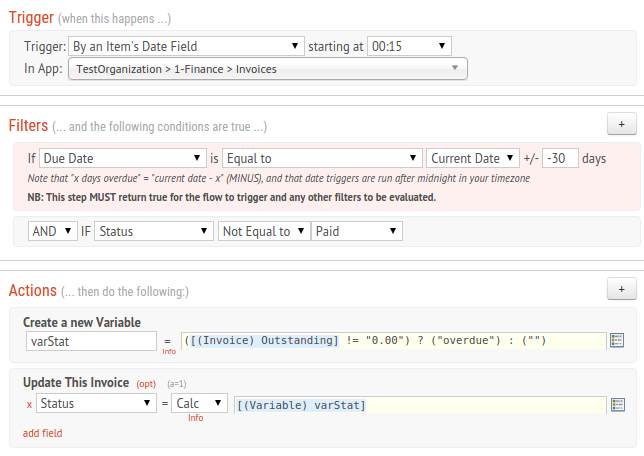The width and height of the screenshot is (644, 456).
Task: Open the Trigger type dropdown
Action: point(186,46)
